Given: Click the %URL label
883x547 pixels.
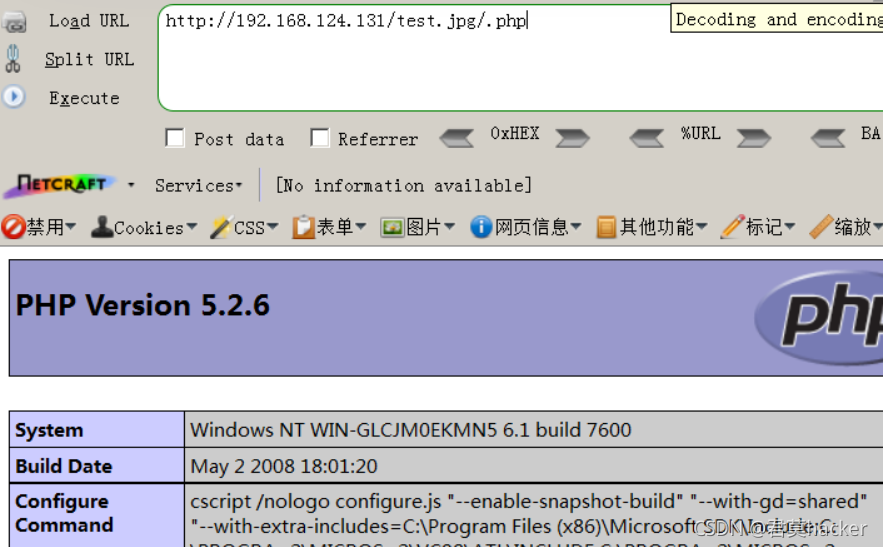Looking at the screenshot, I should click(701, 134).
